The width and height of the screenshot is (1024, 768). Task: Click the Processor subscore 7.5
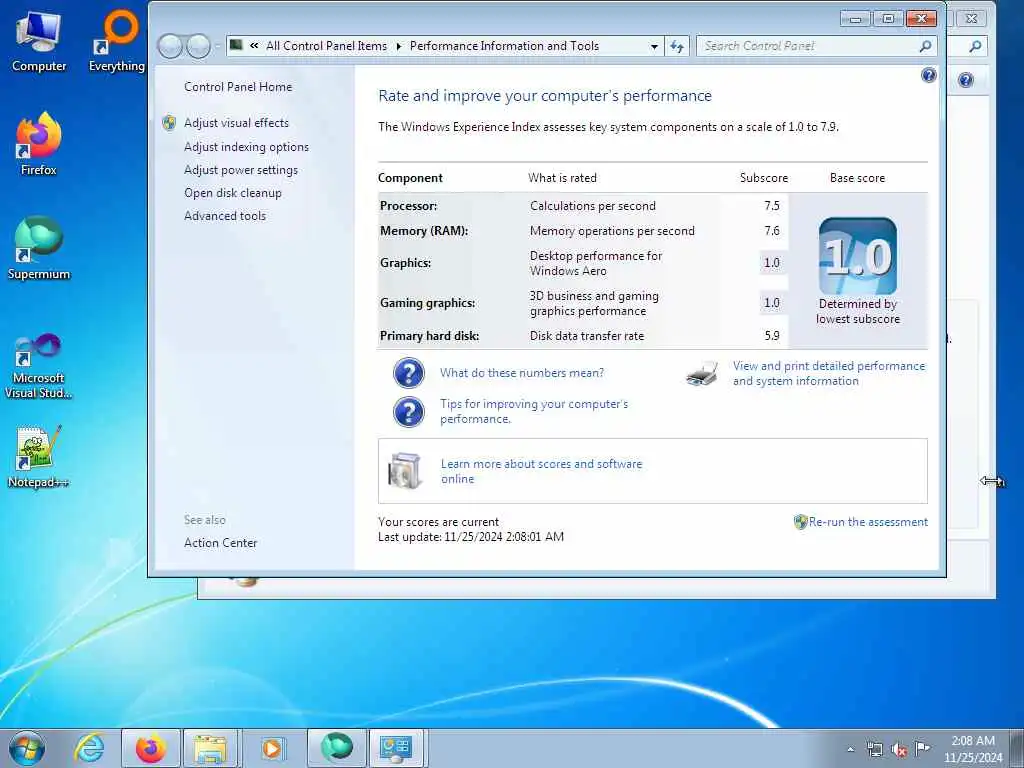(772, 206)
